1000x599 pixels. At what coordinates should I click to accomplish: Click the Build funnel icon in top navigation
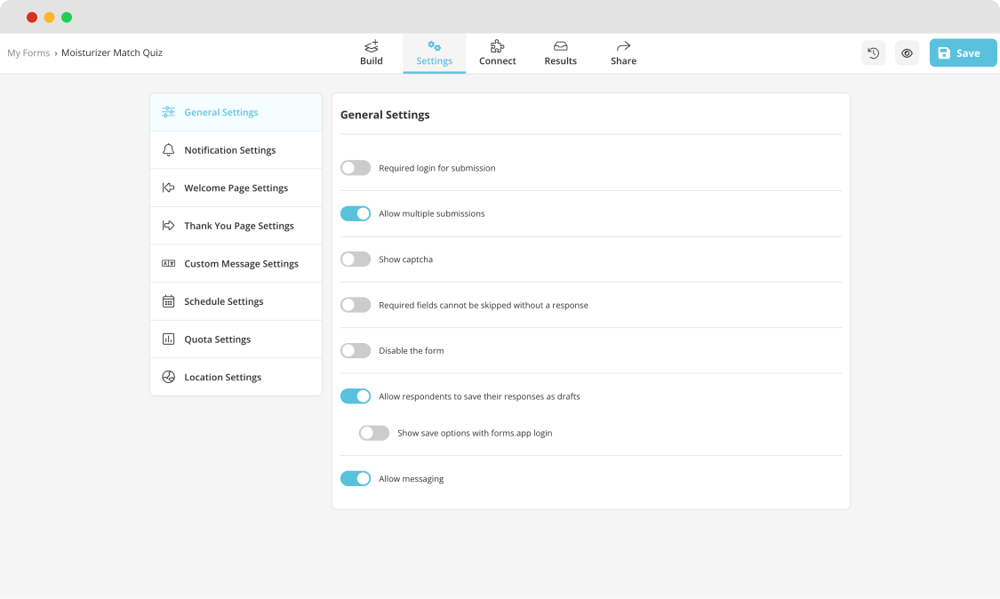tap(371, 45)
